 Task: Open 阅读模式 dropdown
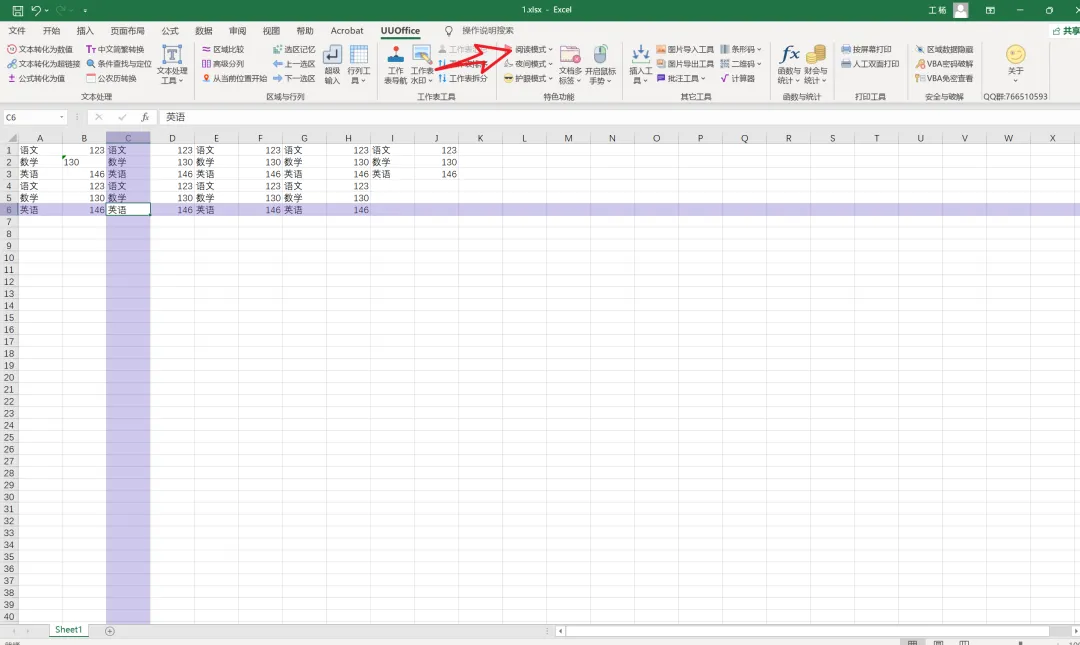528,50
